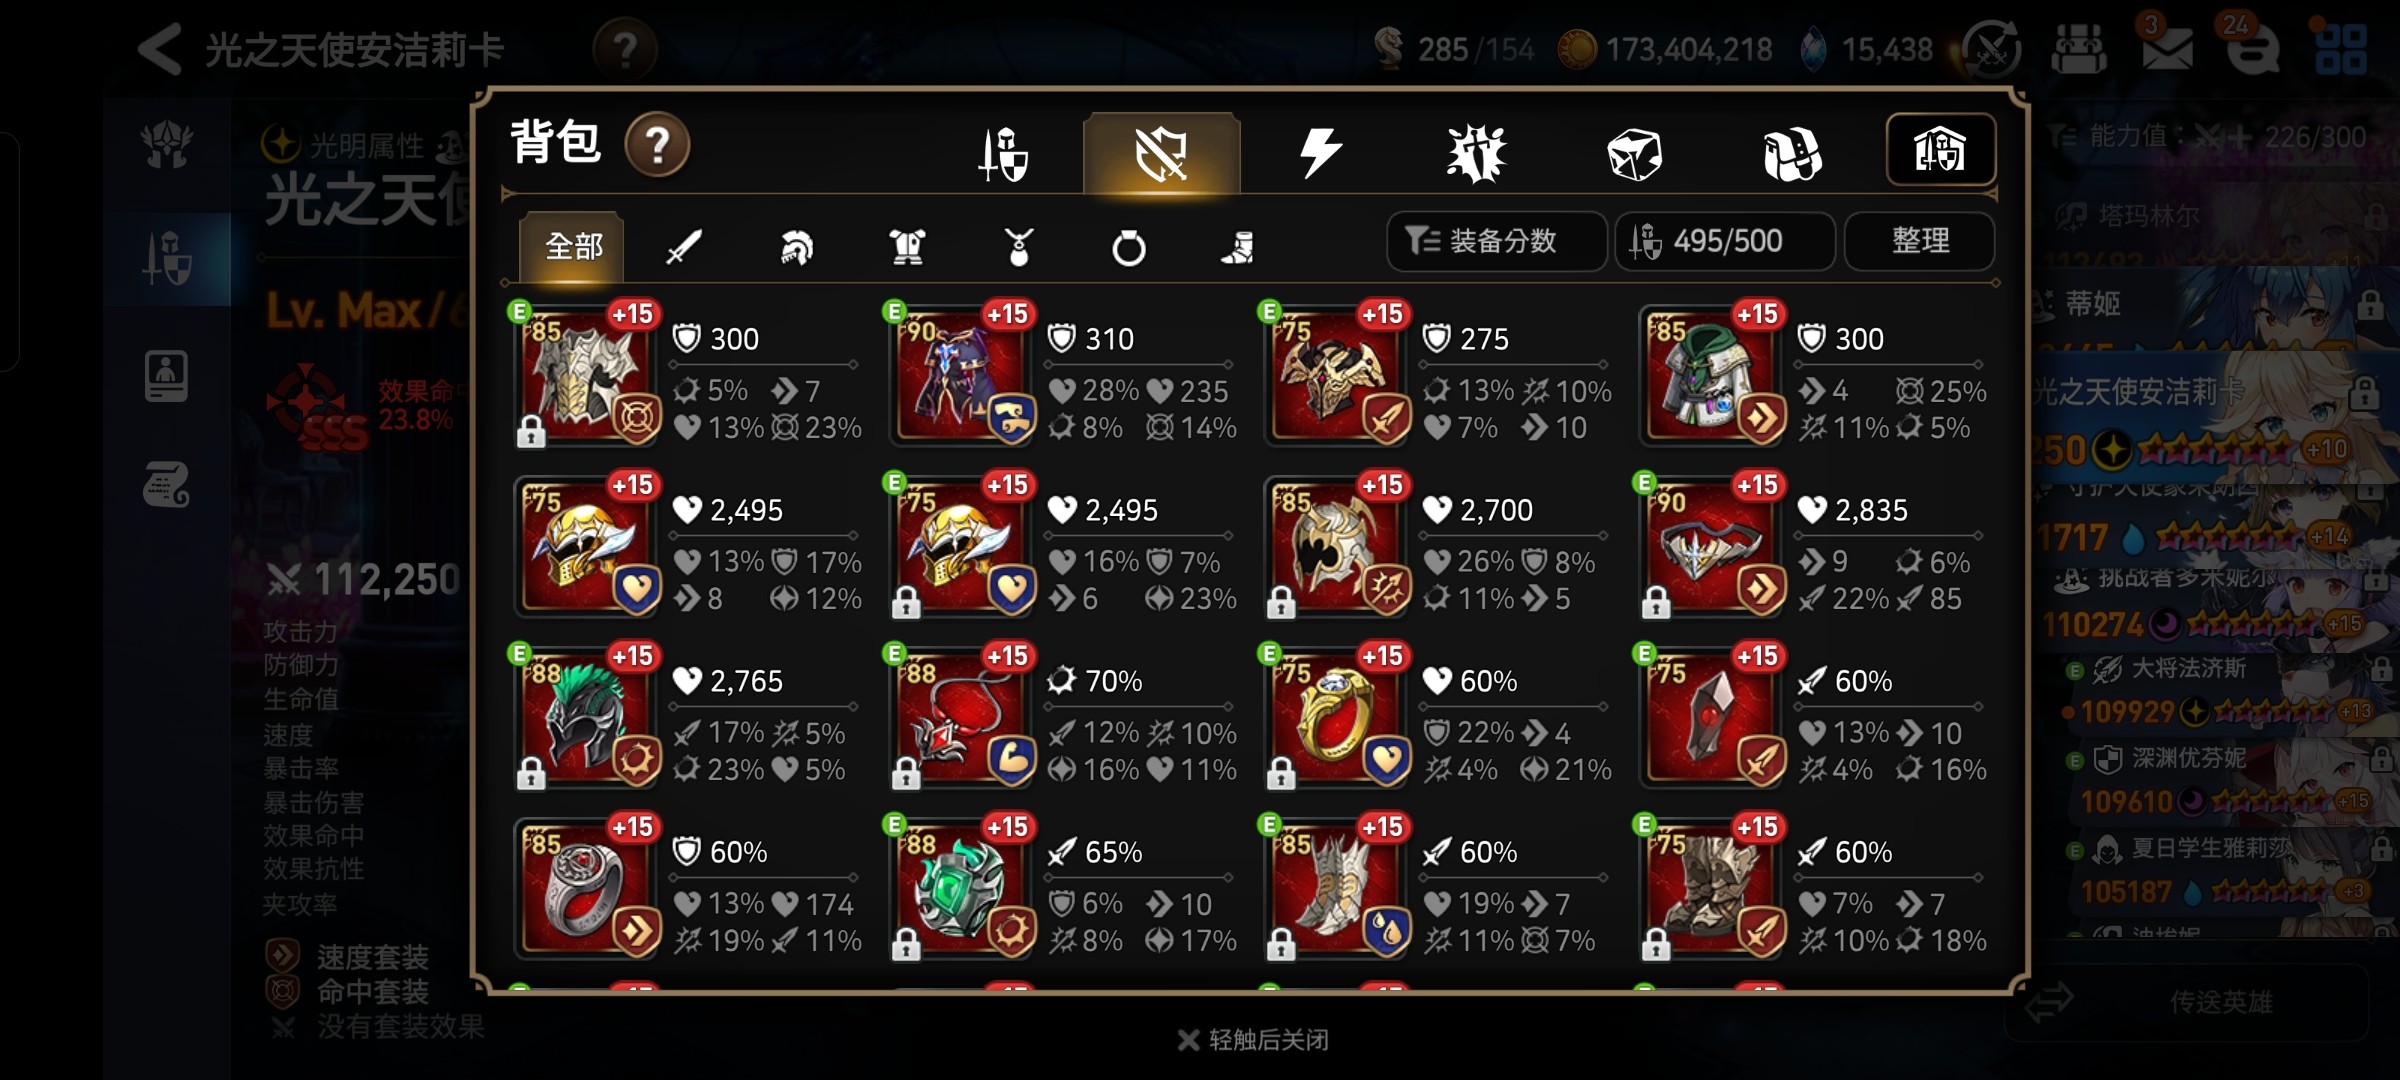
Task: Select the 全部 tab
Action: (572, 246)
